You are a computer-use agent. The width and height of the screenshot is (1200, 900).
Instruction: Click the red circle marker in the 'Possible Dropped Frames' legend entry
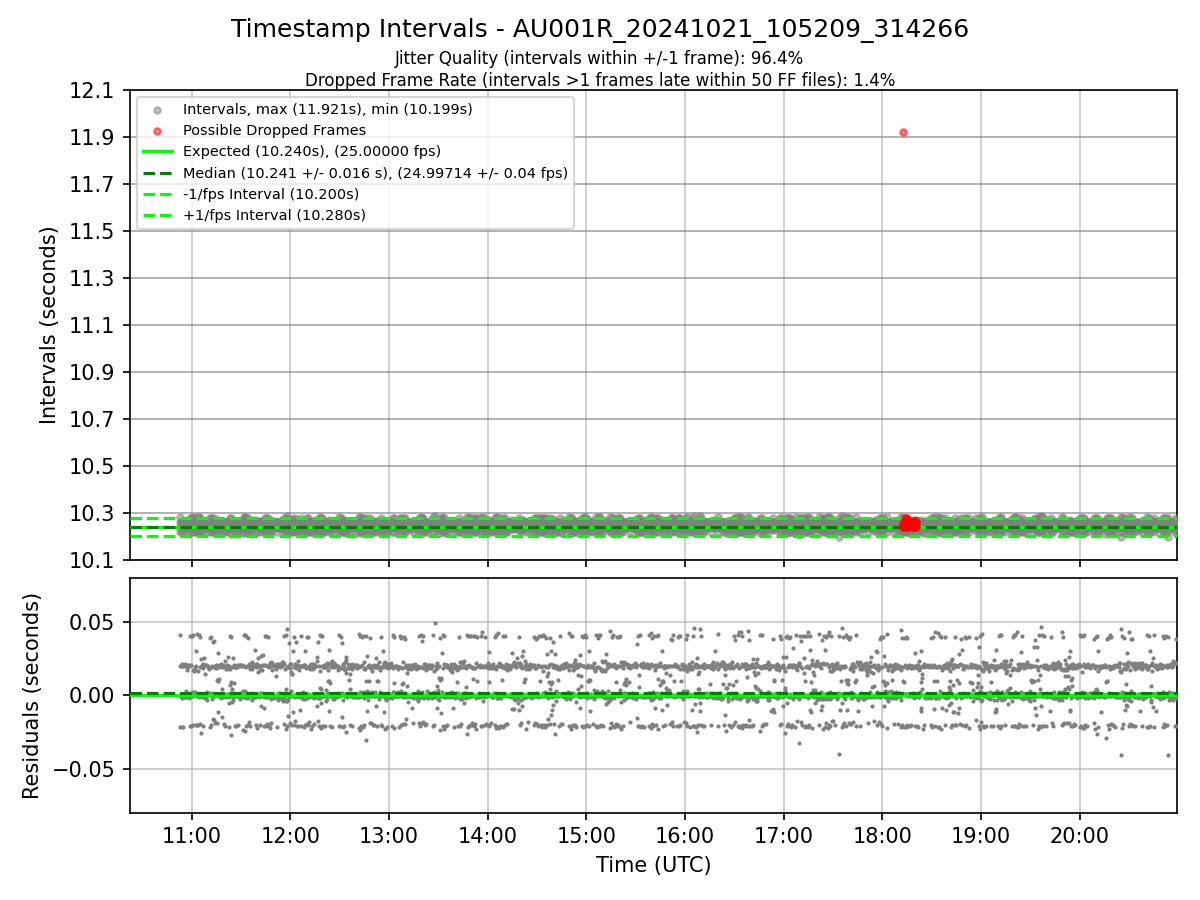pos(157,131)
